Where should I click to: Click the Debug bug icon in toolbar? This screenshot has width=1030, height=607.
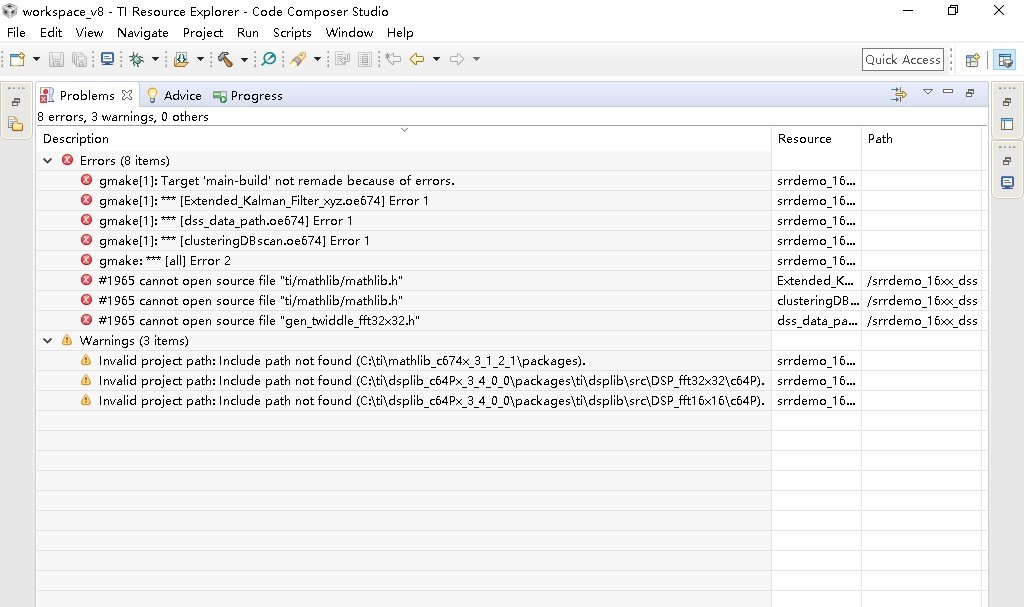pos(137,59)
